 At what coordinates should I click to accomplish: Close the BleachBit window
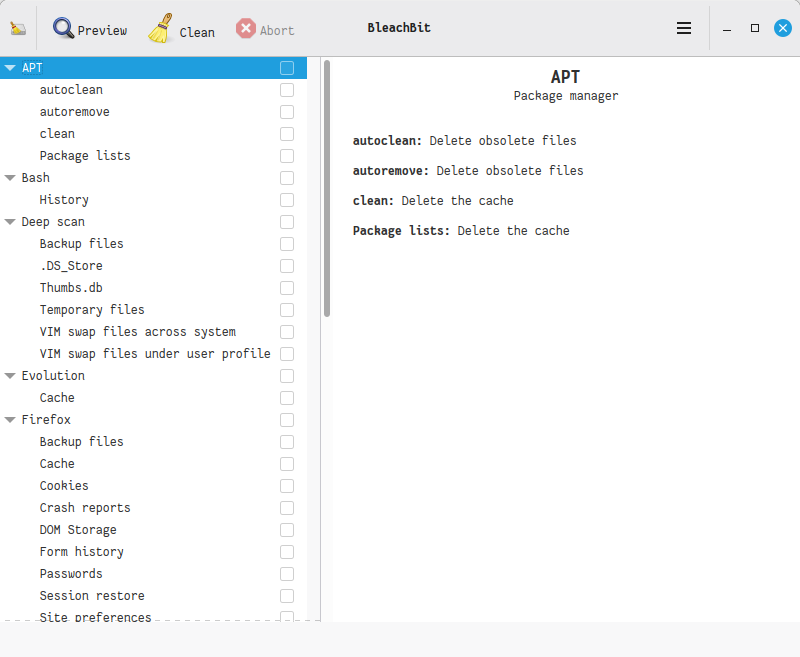[783, 29]
